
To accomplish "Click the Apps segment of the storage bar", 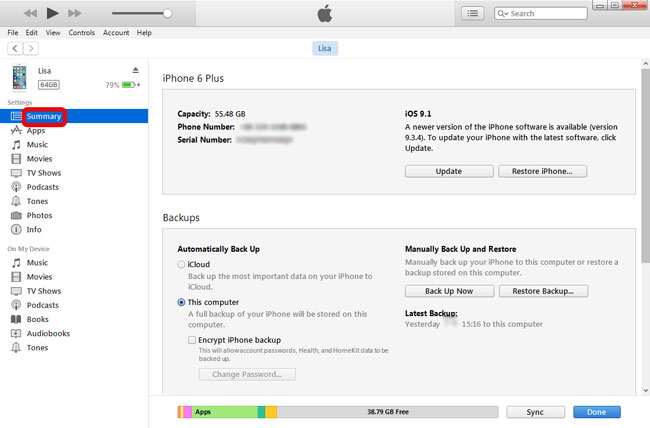I will tap(224, 412).
